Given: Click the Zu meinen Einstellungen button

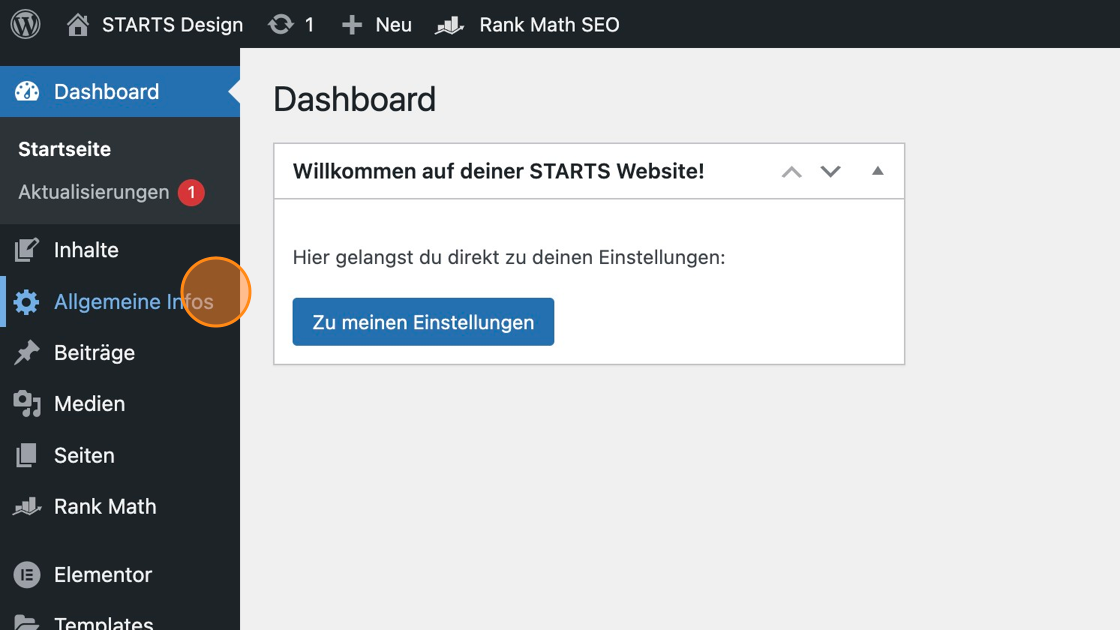Looking at the screenshot, I should pos(424,322).
